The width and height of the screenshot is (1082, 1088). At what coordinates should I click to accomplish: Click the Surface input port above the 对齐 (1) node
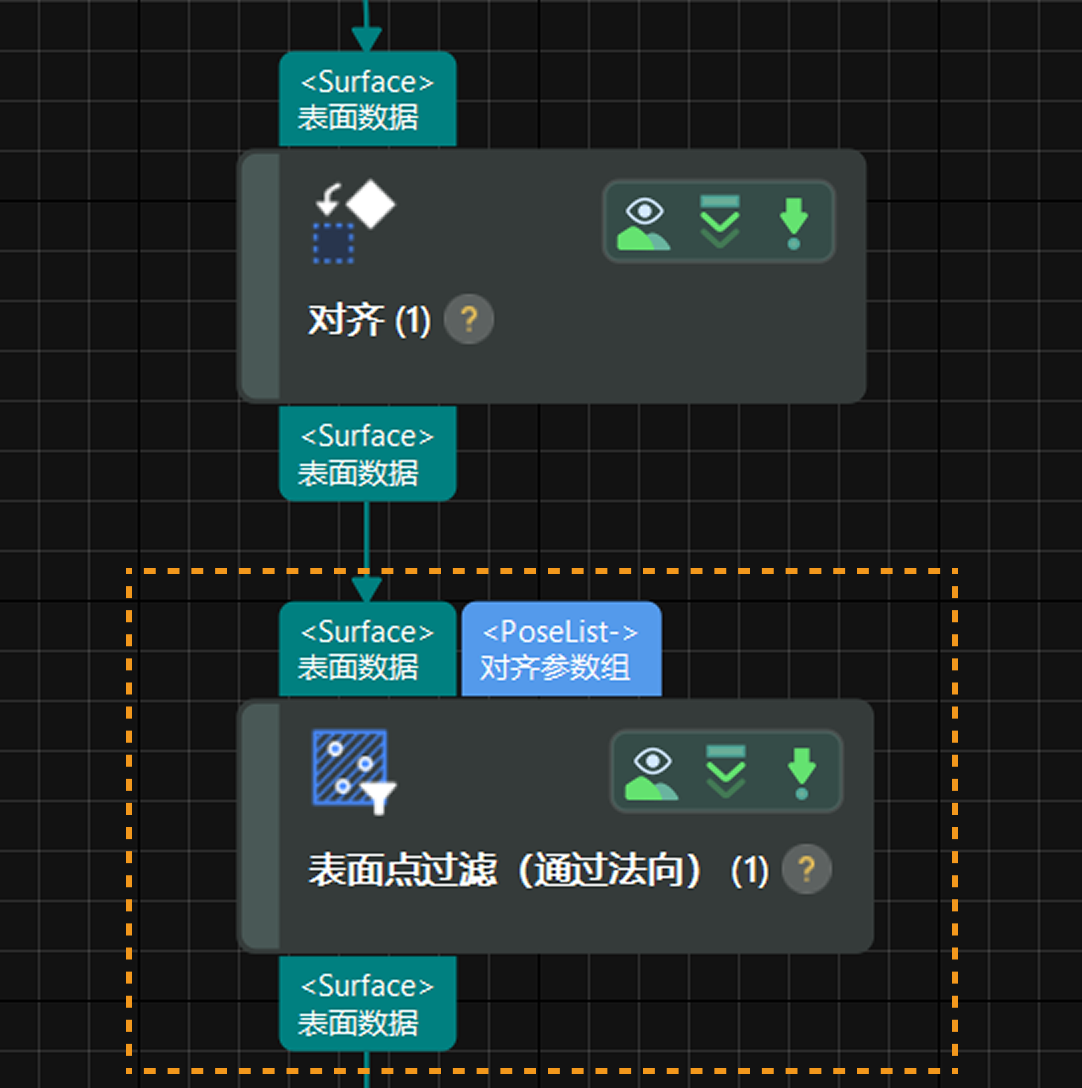368,99
